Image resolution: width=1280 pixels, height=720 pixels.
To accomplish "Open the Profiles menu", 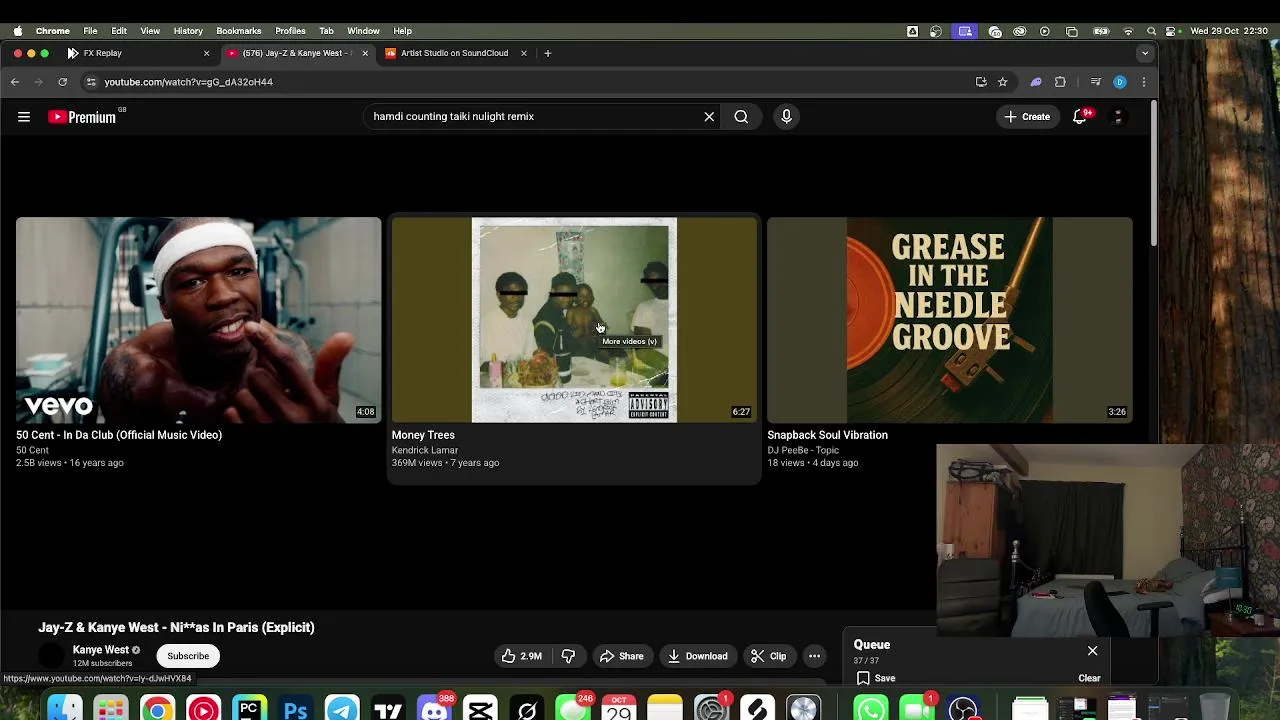I will point(290,31).
